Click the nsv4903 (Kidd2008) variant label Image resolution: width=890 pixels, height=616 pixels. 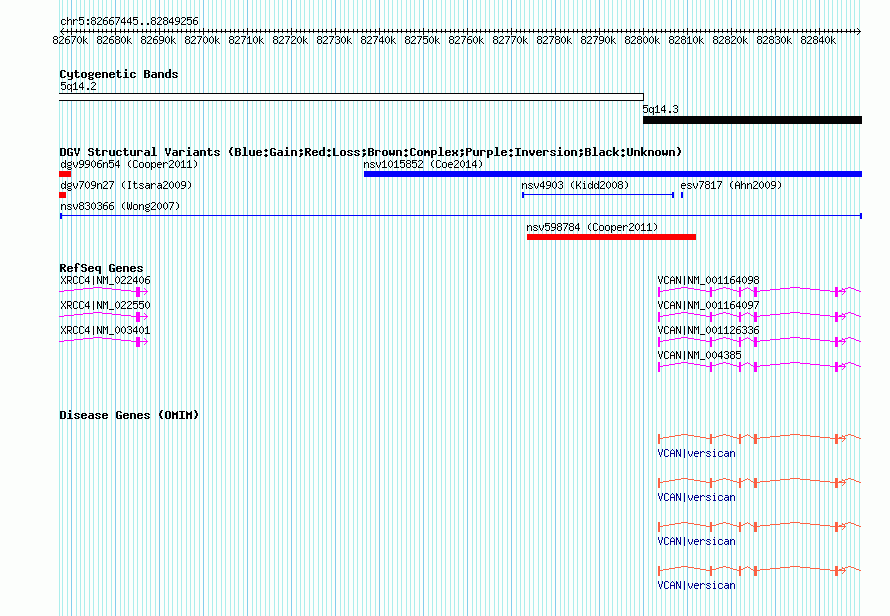[x=575, y=185]
